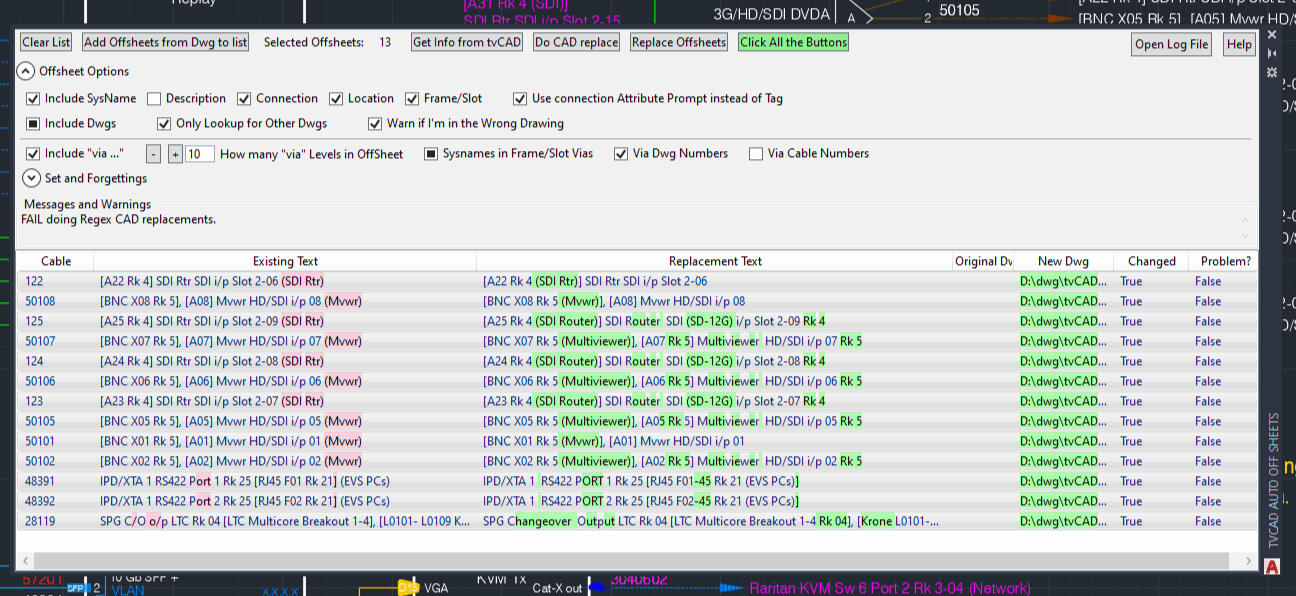Click in the via levels number field
This screenshot has width=1296, height=596.
tap(199, 154)
